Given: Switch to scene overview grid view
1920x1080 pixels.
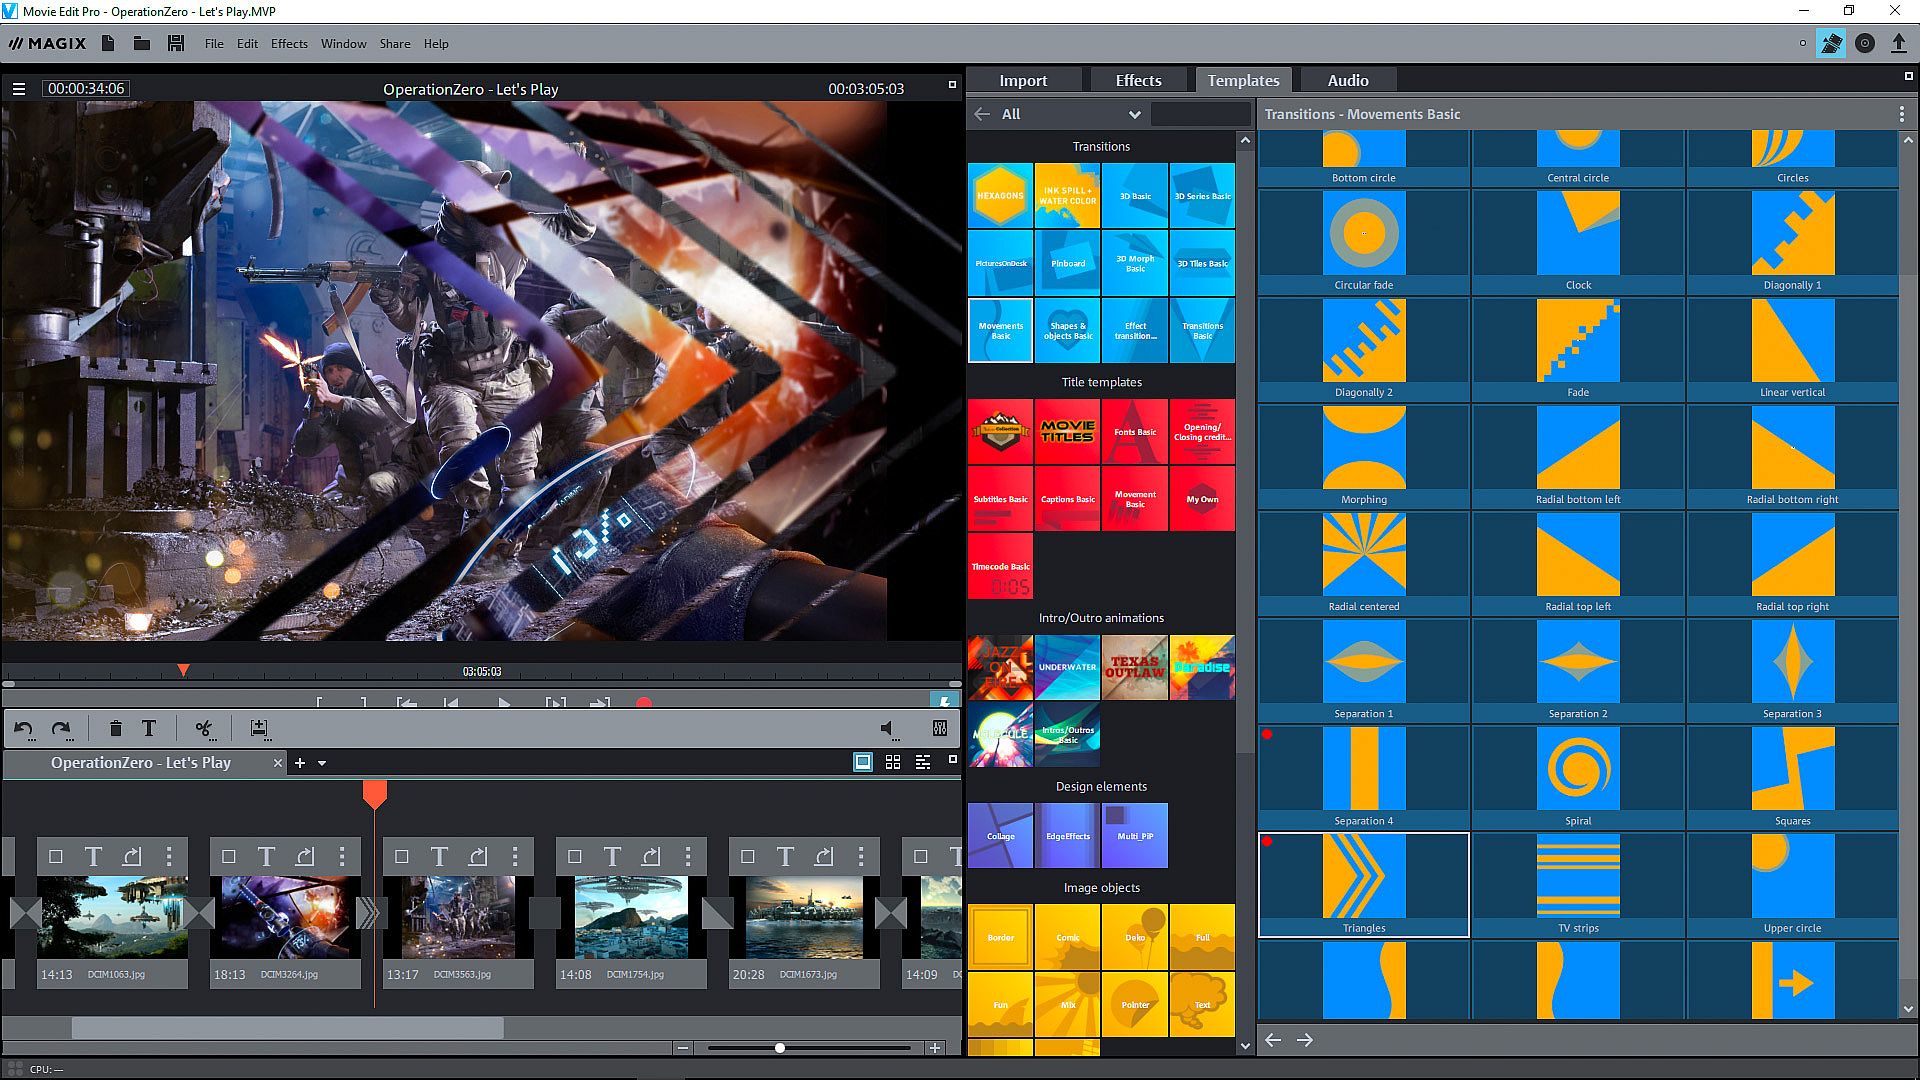Looking at the screenshot, I should pos(893,763).
